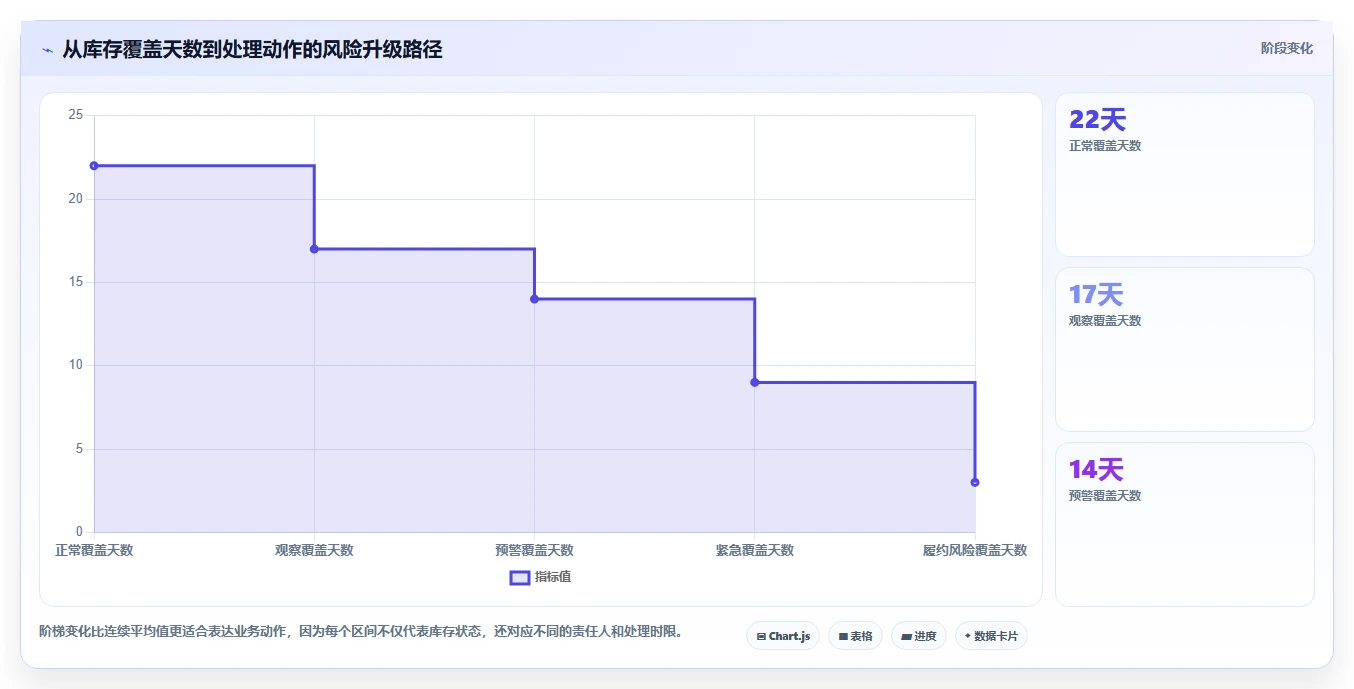This screenshot has width=1354, height=689.
Task: Click y-axis value 5
Action: [x=79, y=449]
